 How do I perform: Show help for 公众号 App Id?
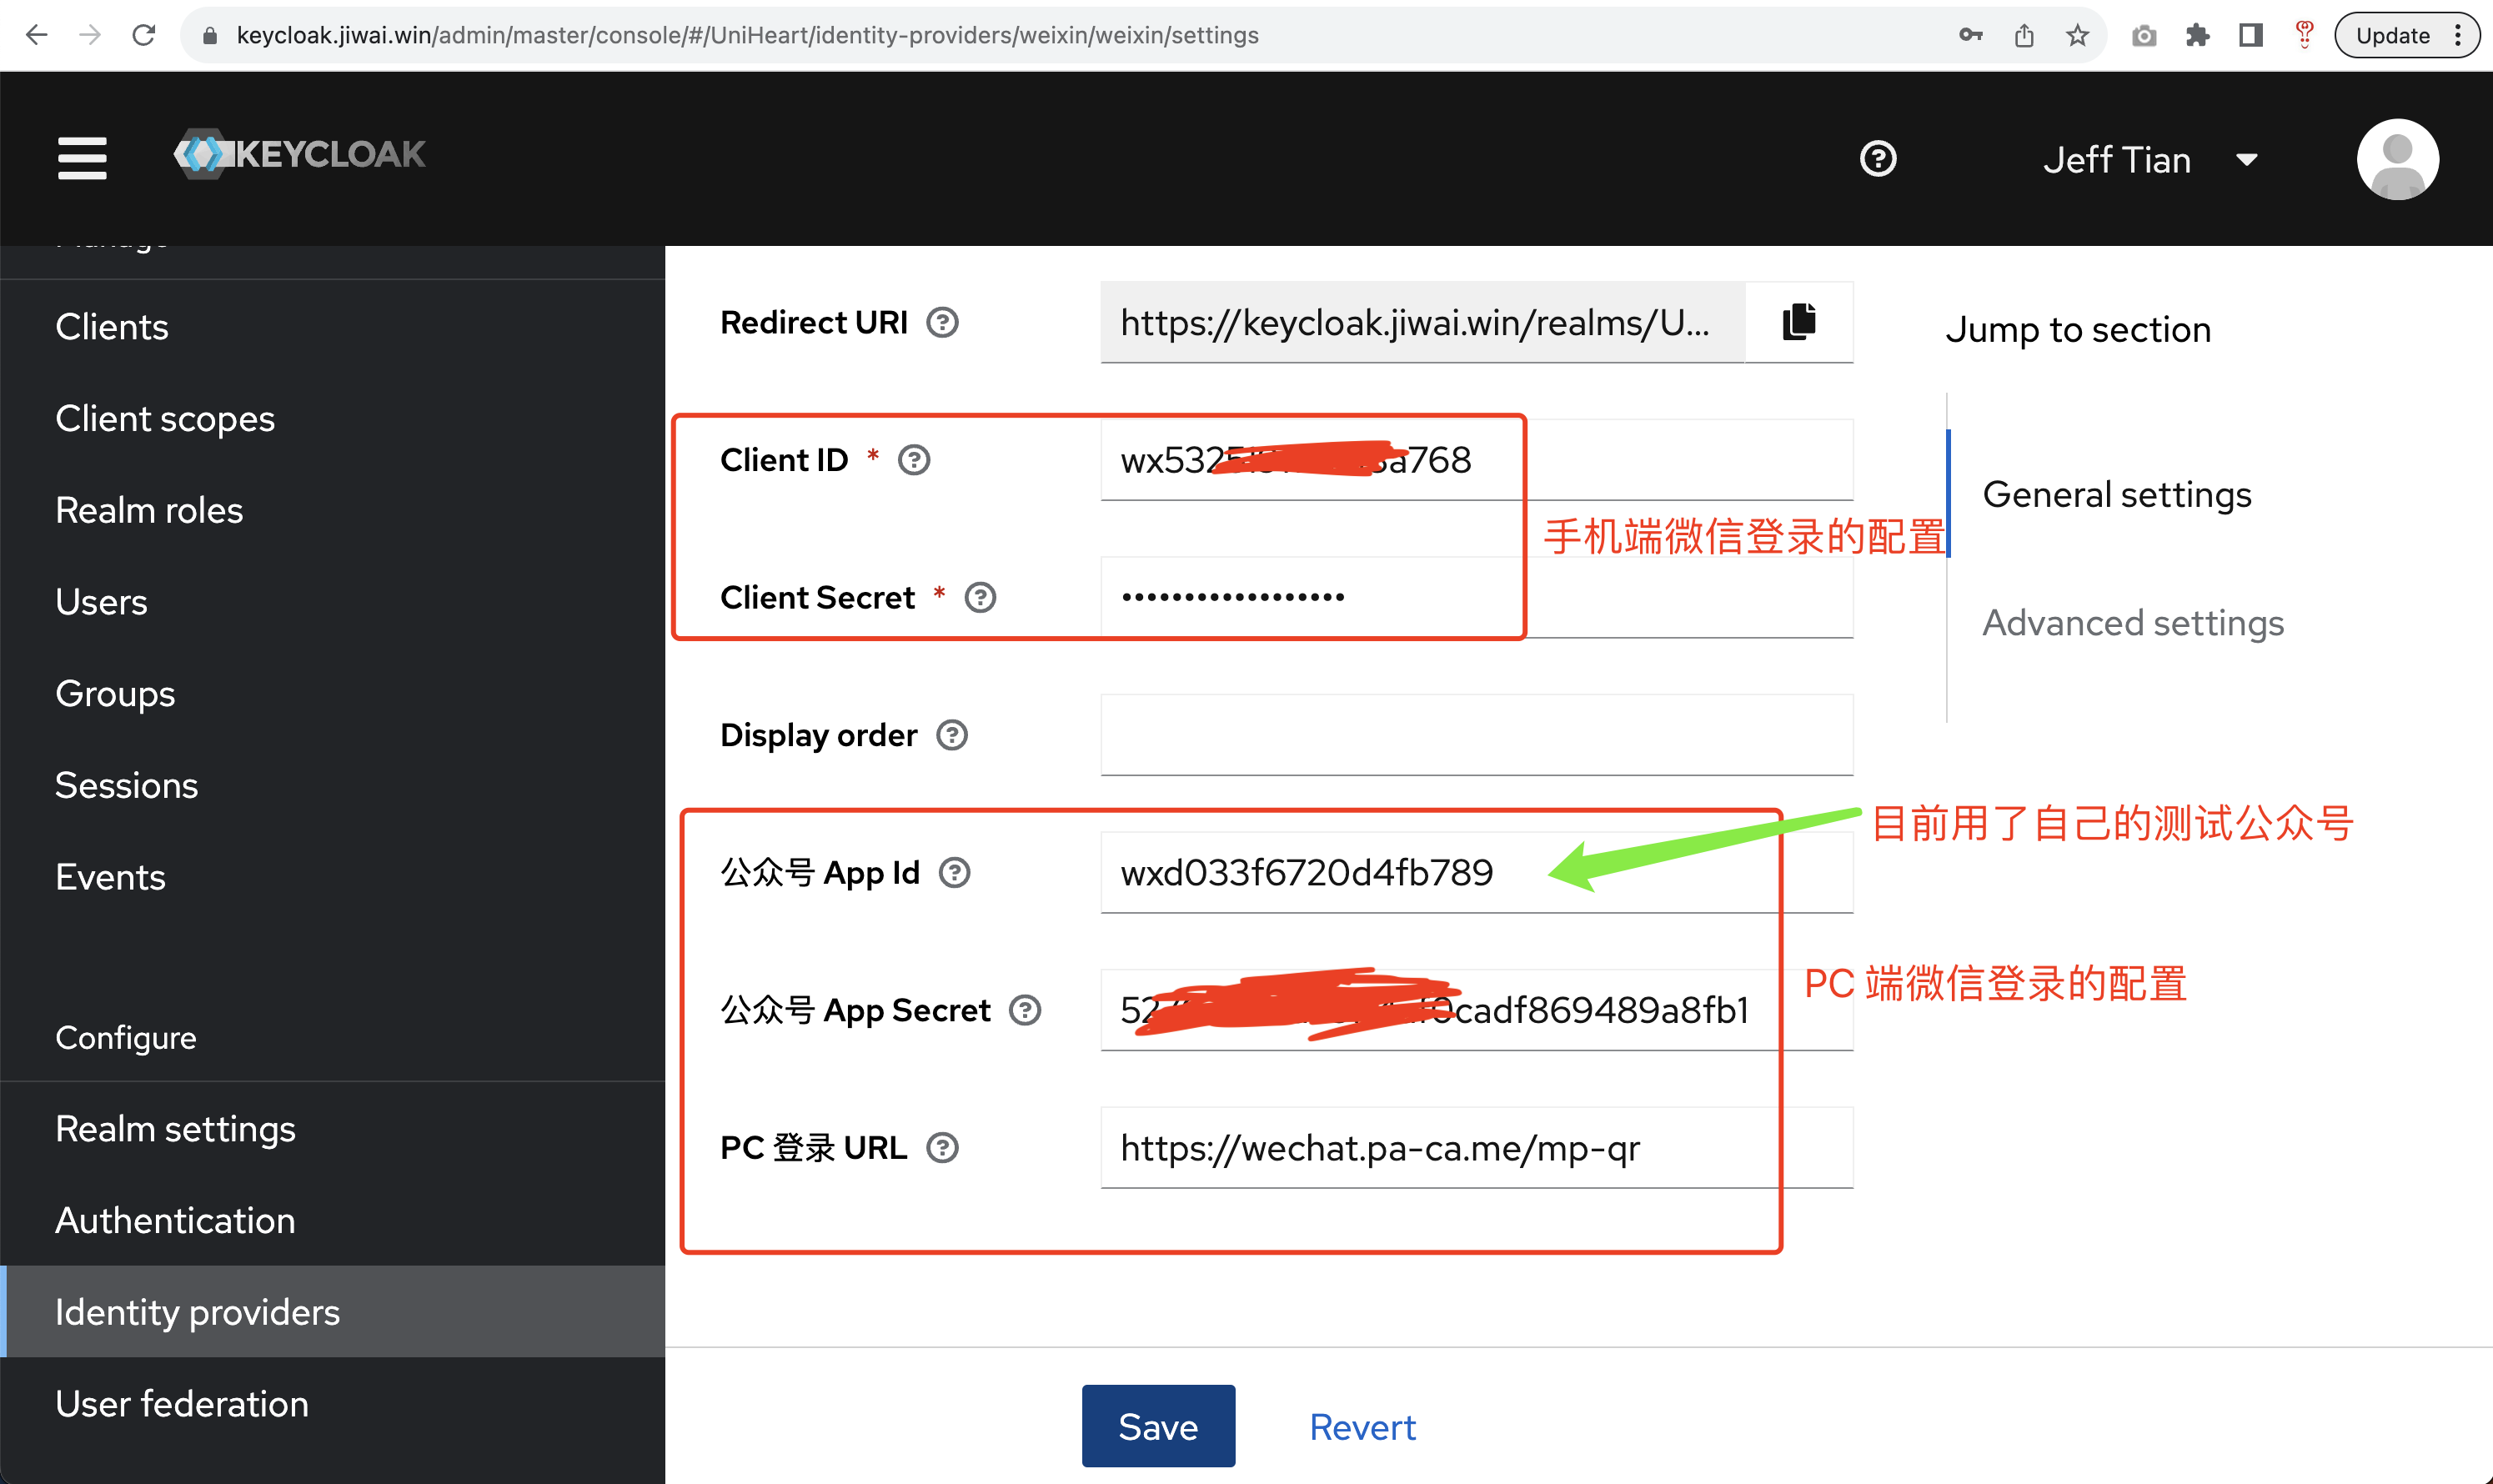click(954, 873)
